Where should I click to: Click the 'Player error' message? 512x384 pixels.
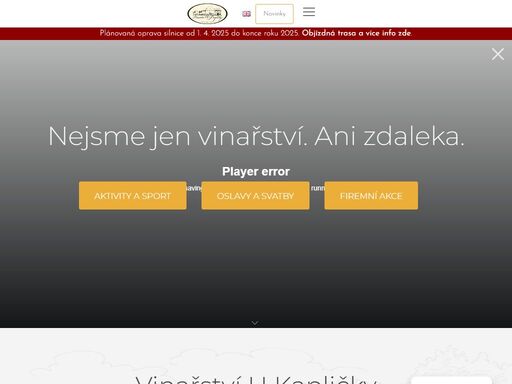tap(256, 171)
